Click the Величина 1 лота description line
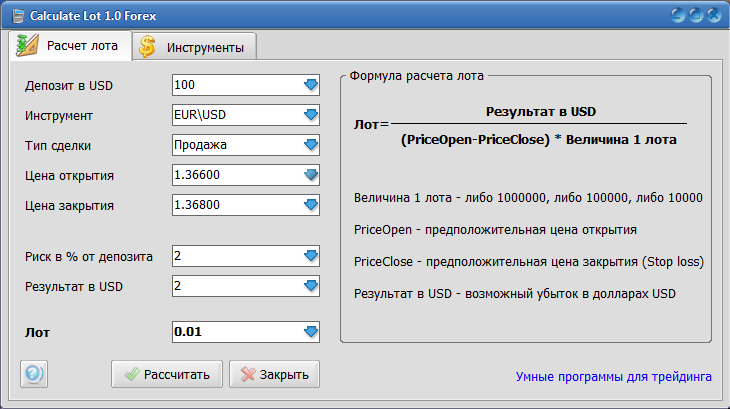 (528, 198)
